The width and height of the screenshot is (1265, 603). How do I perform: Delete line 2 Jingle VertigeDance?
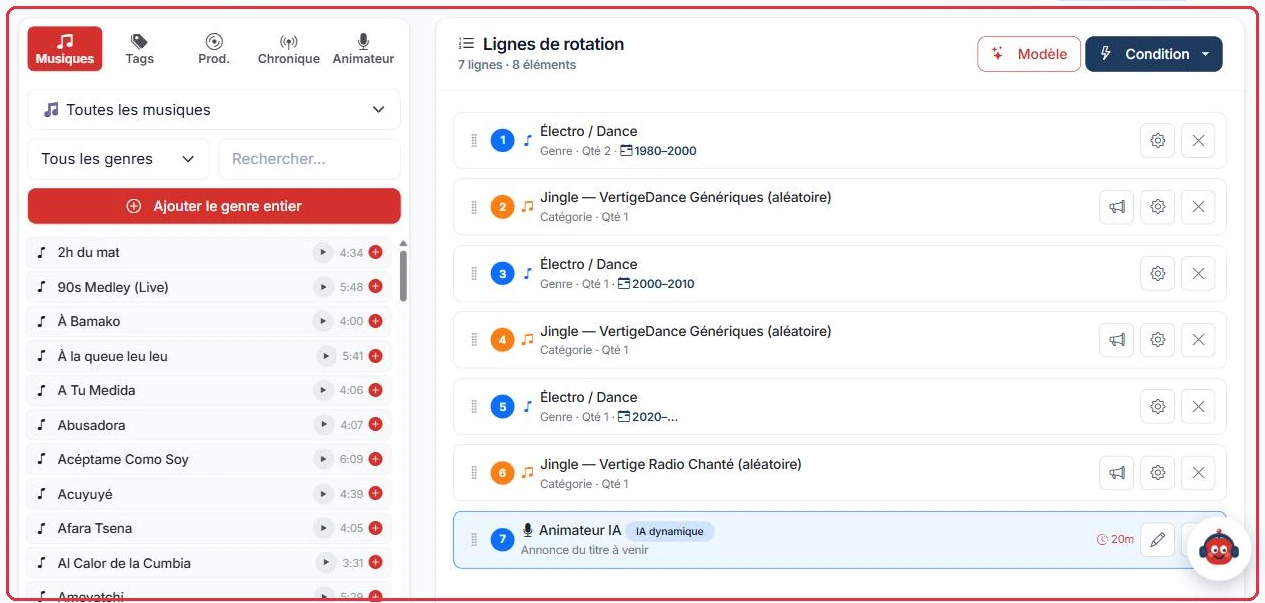click(1198, 207)
